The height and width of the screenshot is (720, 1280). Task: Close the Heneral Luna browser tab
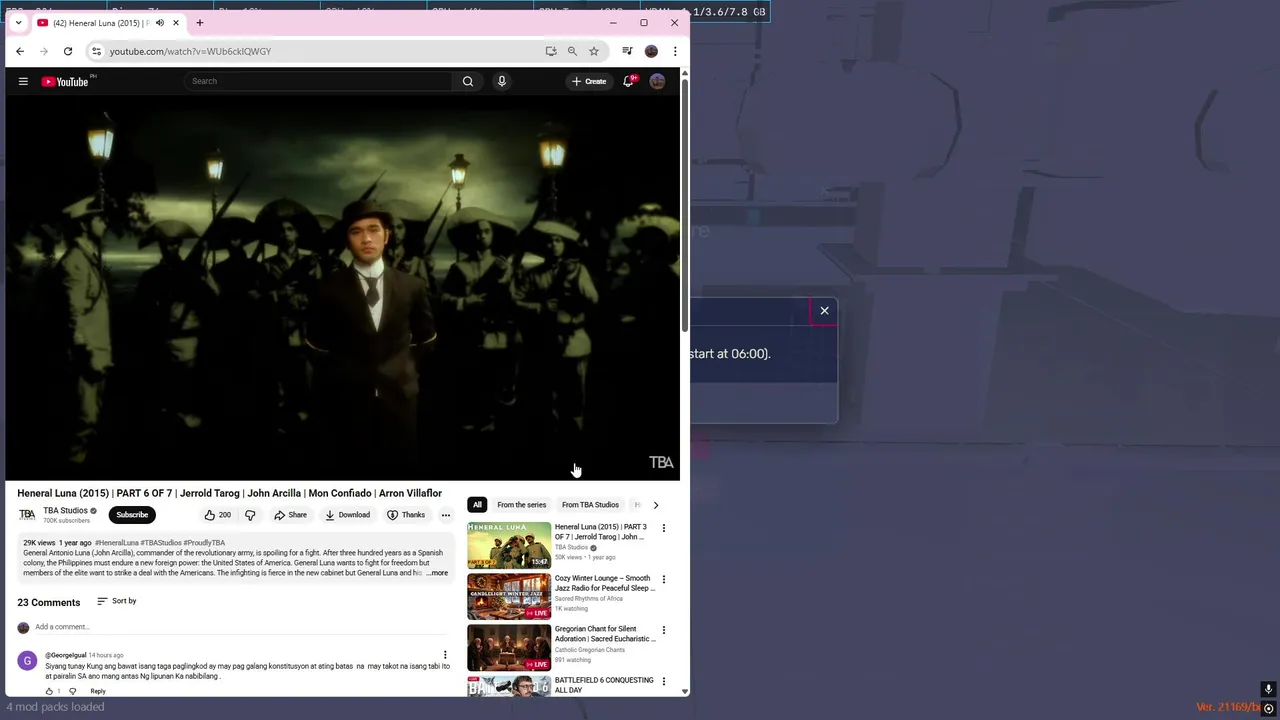pos(176,23)
